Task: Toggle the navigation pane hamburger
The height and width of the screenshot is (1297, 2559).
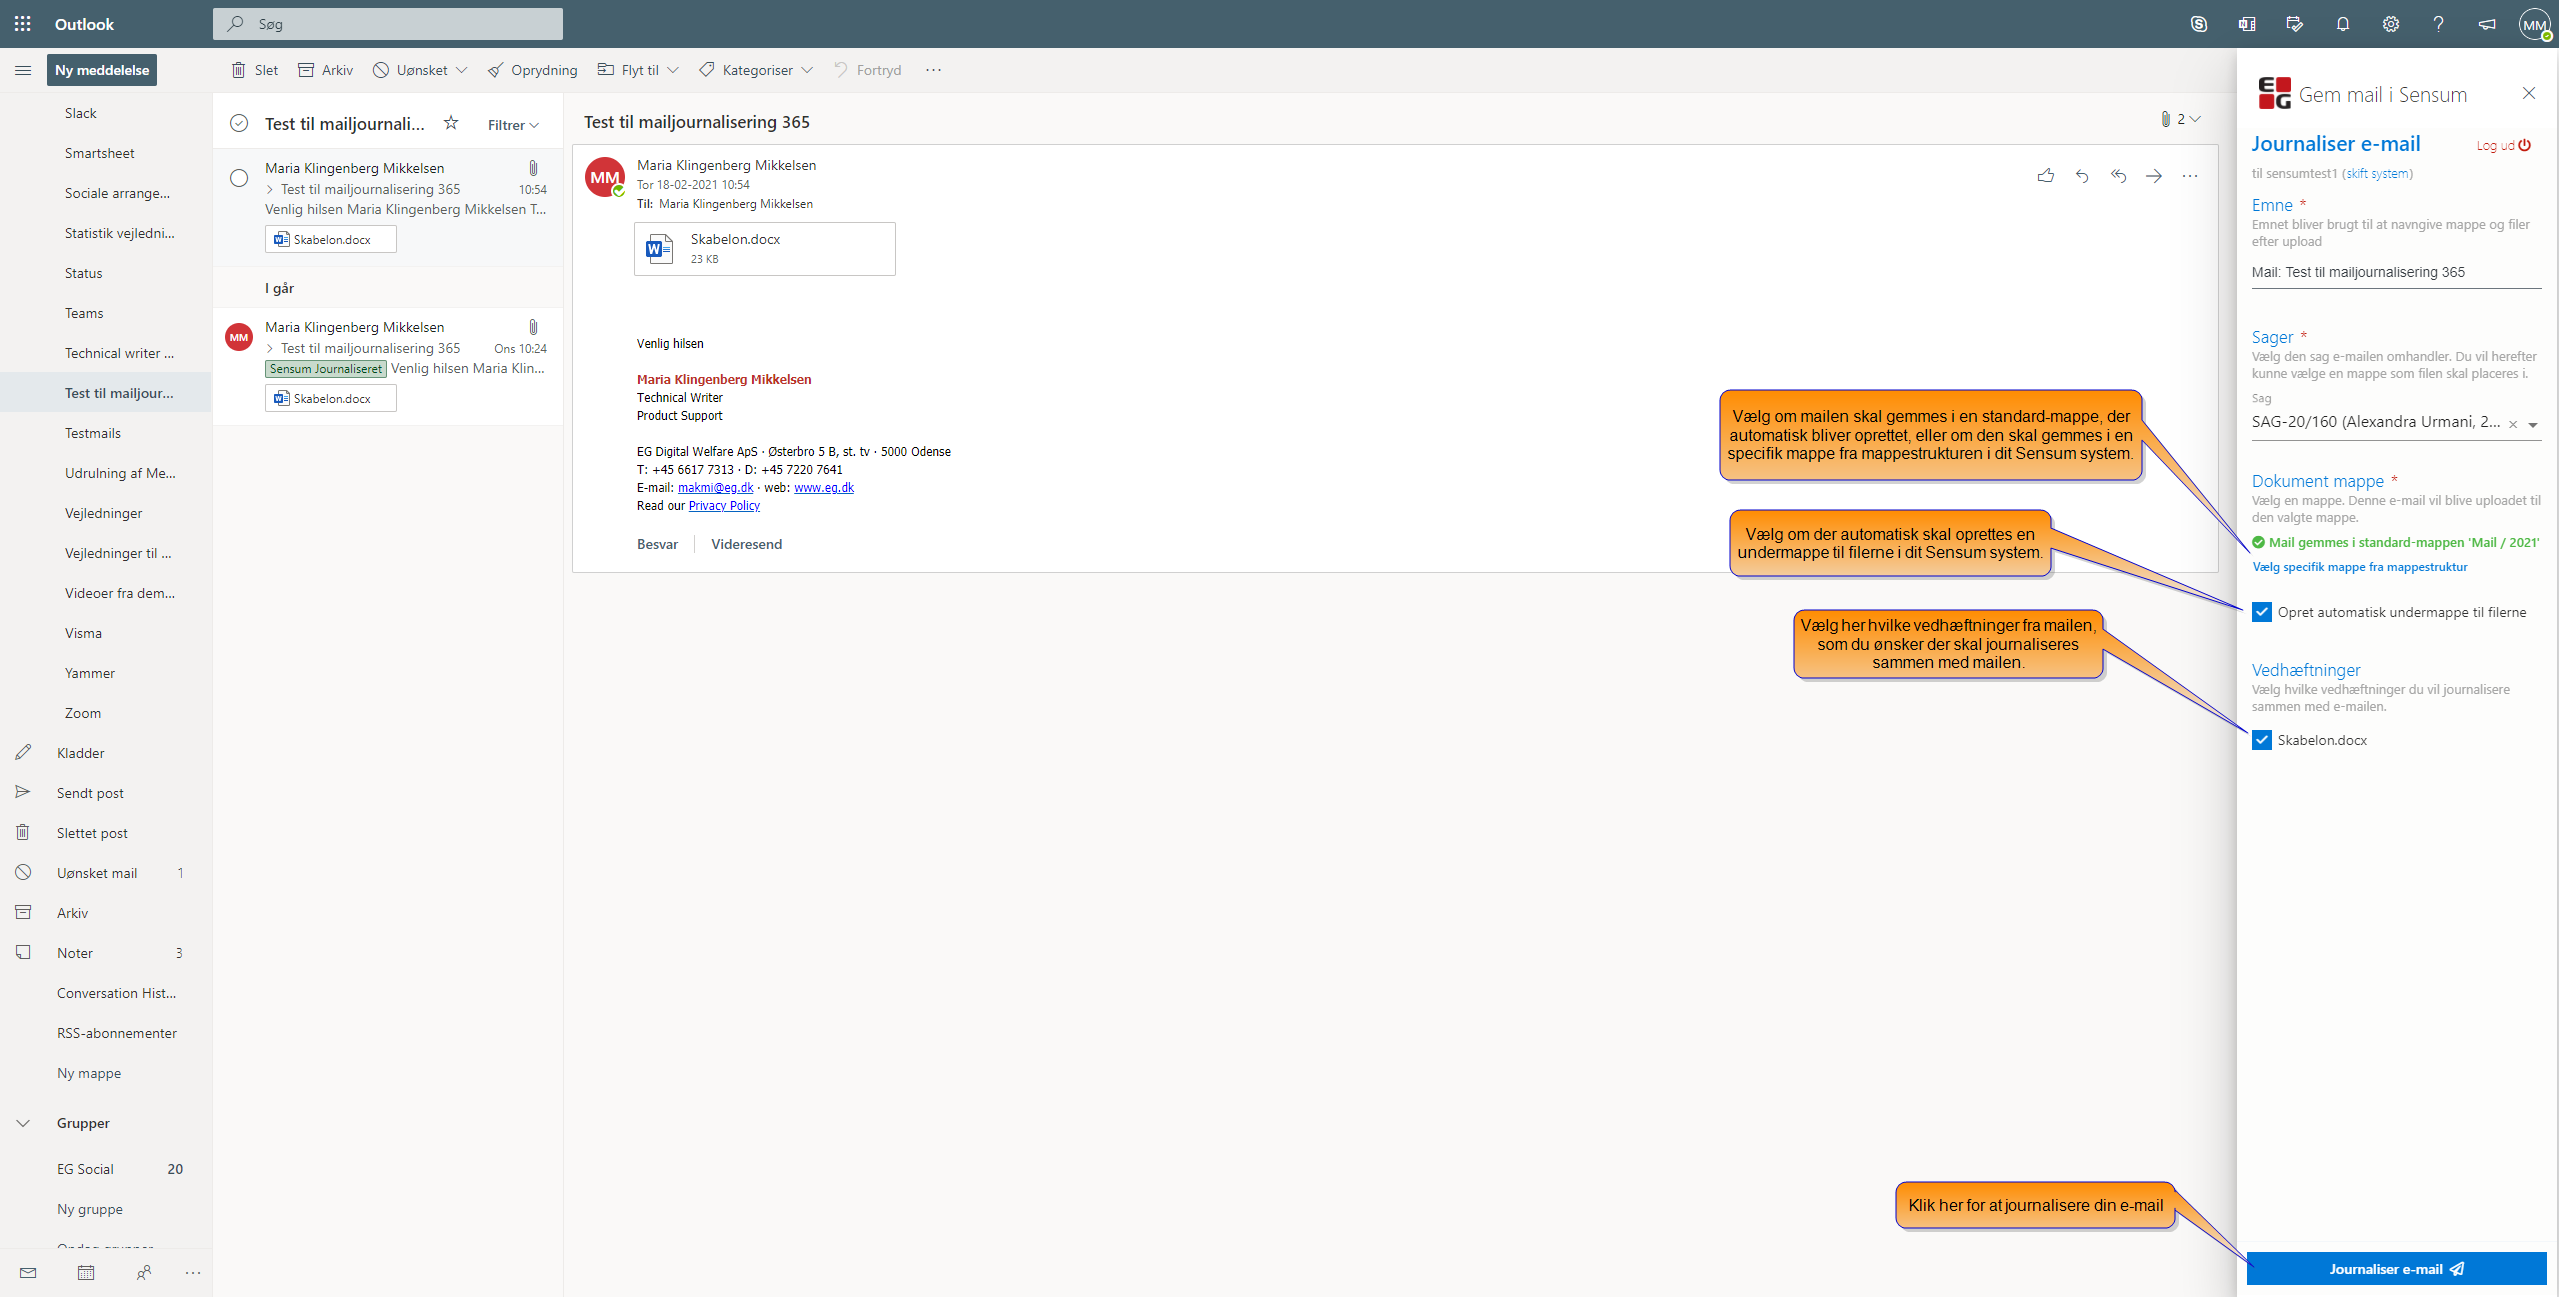Action: pyautogui.click(x=23, y=70)
